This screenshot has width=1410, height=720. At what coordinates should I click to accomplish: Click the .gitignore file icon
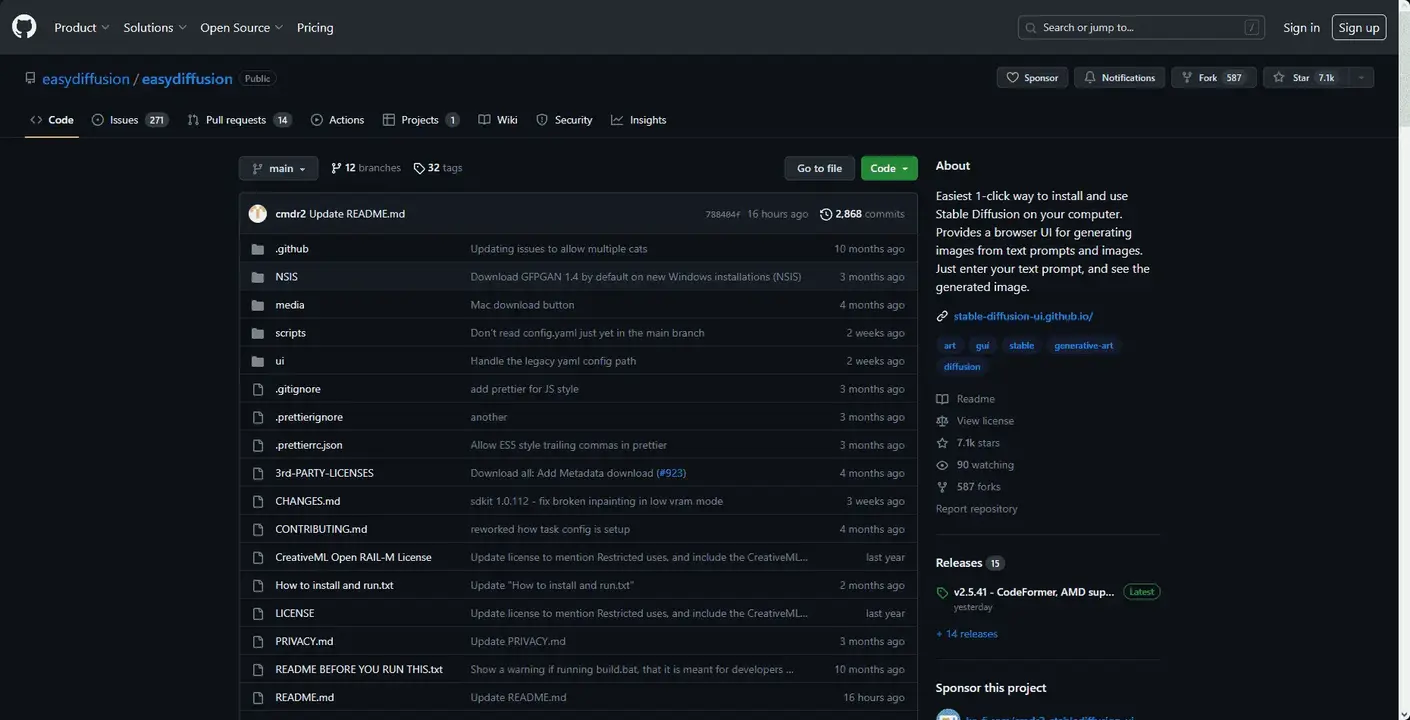click(x=258, y=389)
